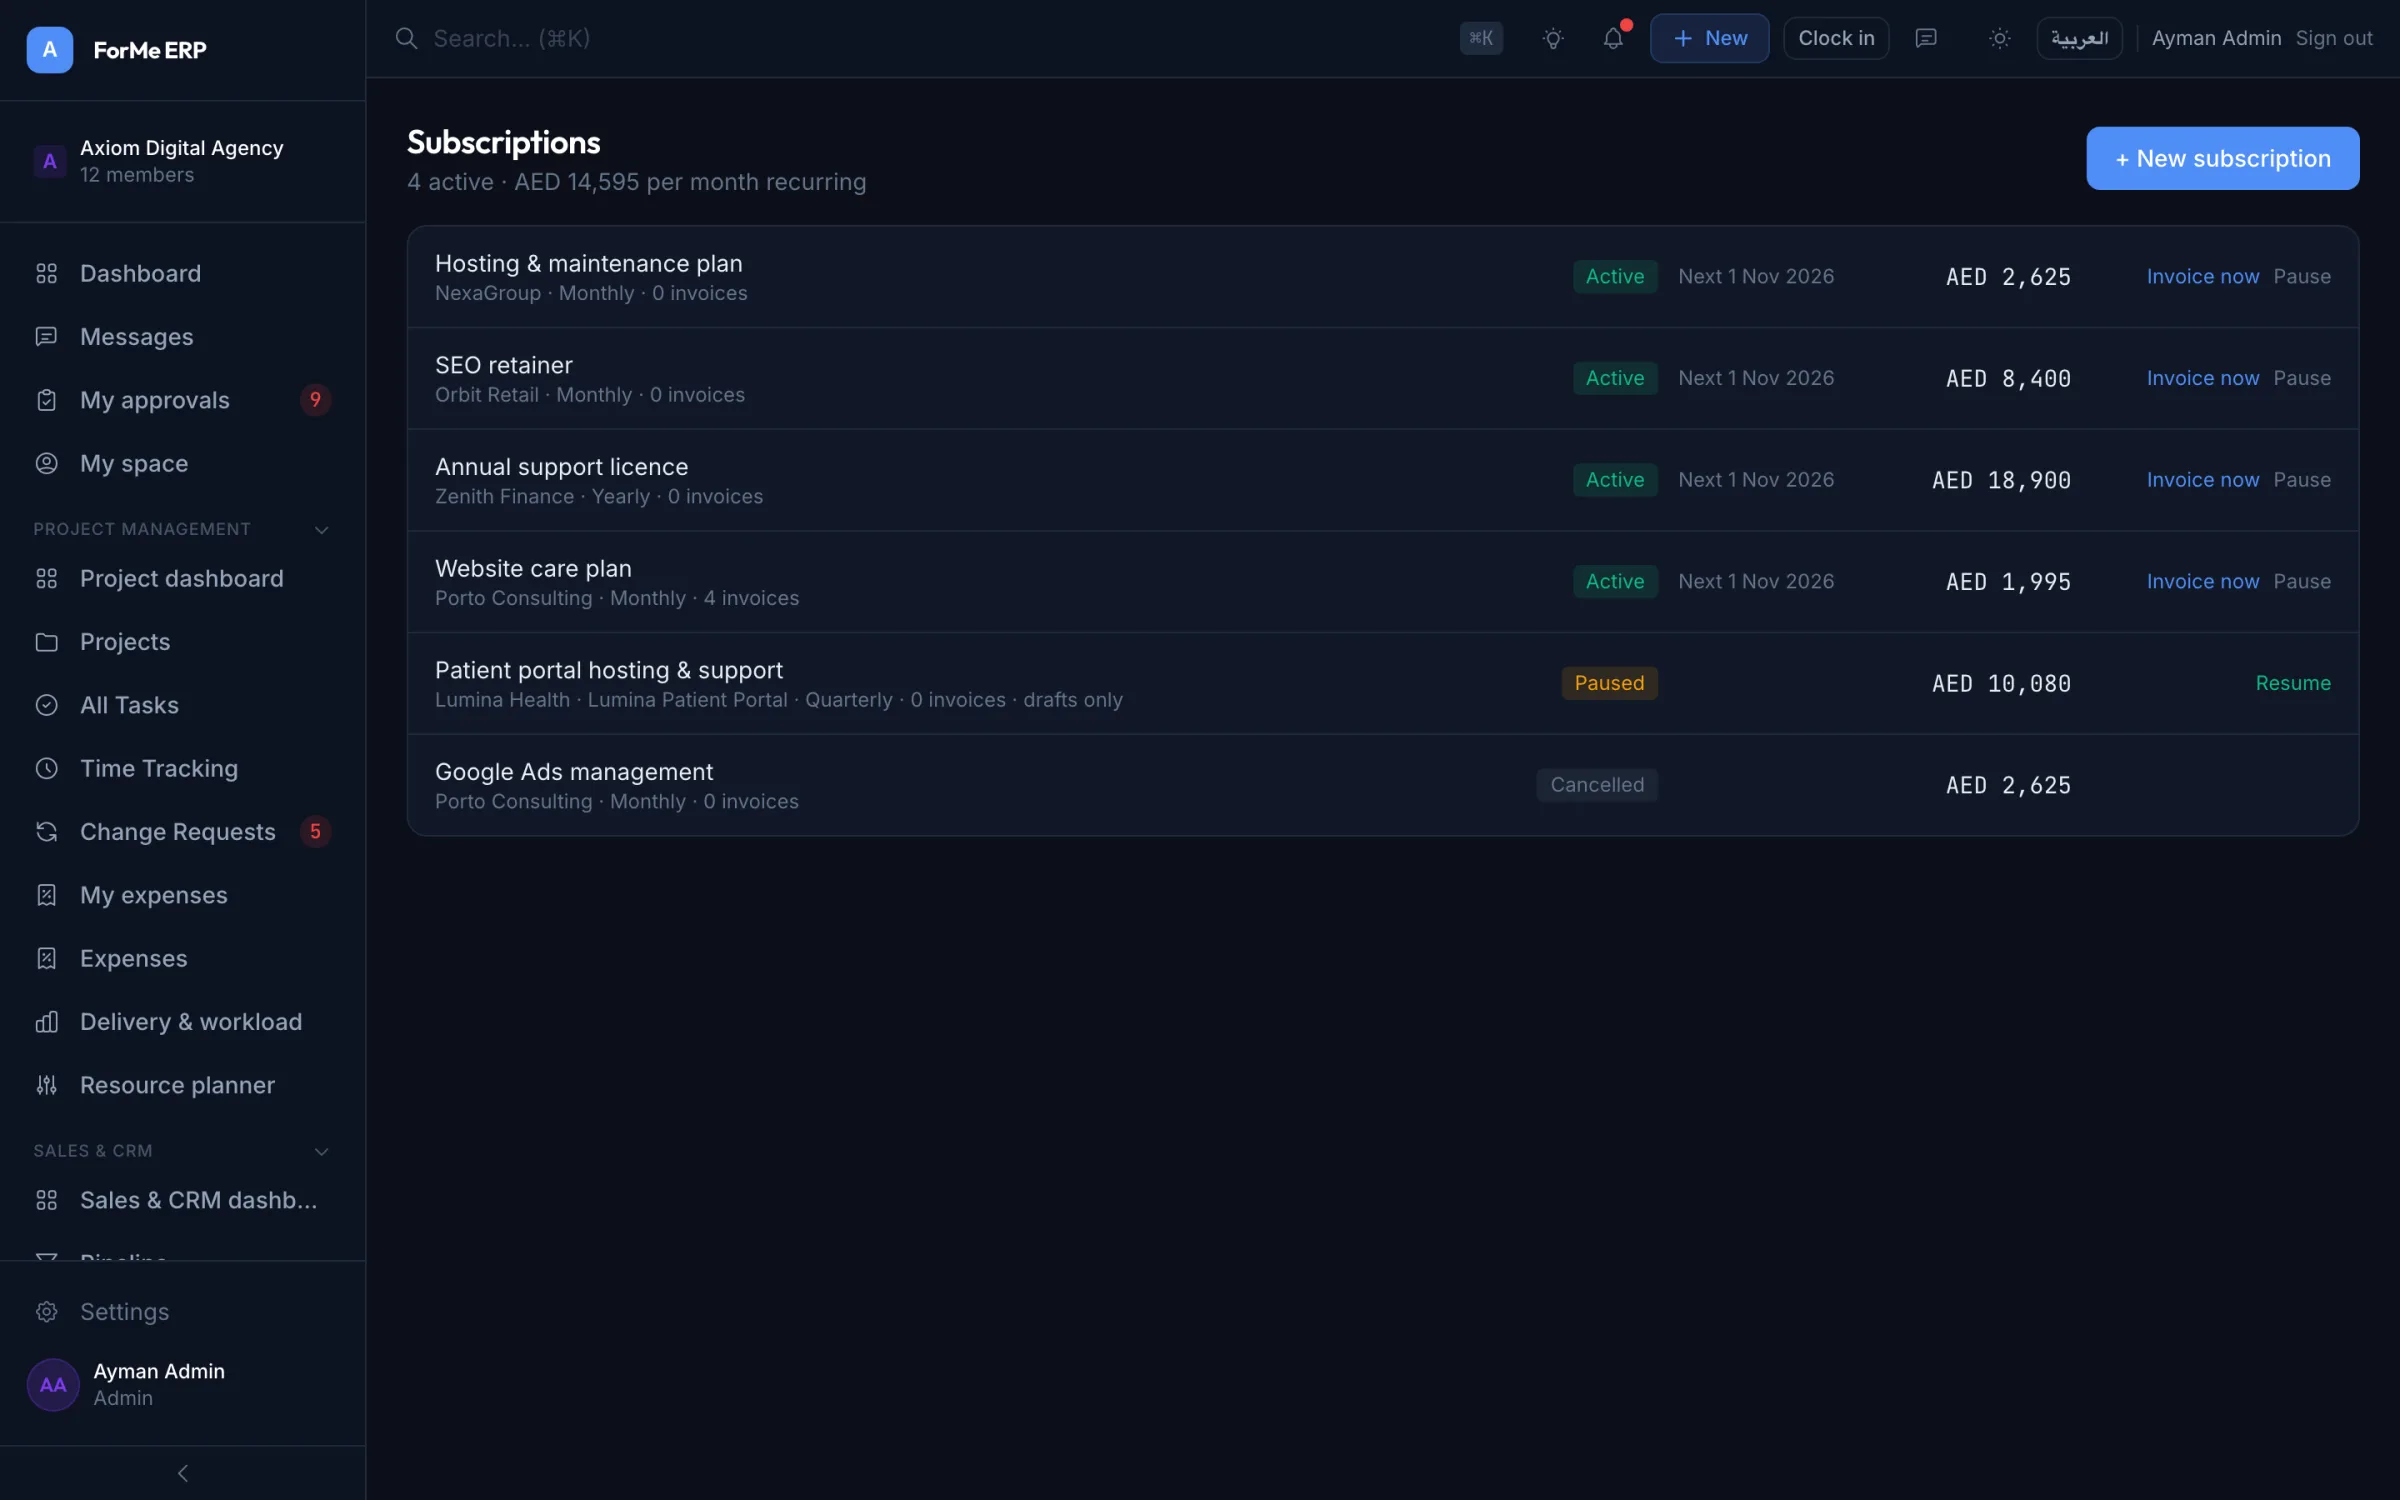Viewport: 2400px width, 1500px height.
Task: Create a New subscription
Action: pos(2222,158)
